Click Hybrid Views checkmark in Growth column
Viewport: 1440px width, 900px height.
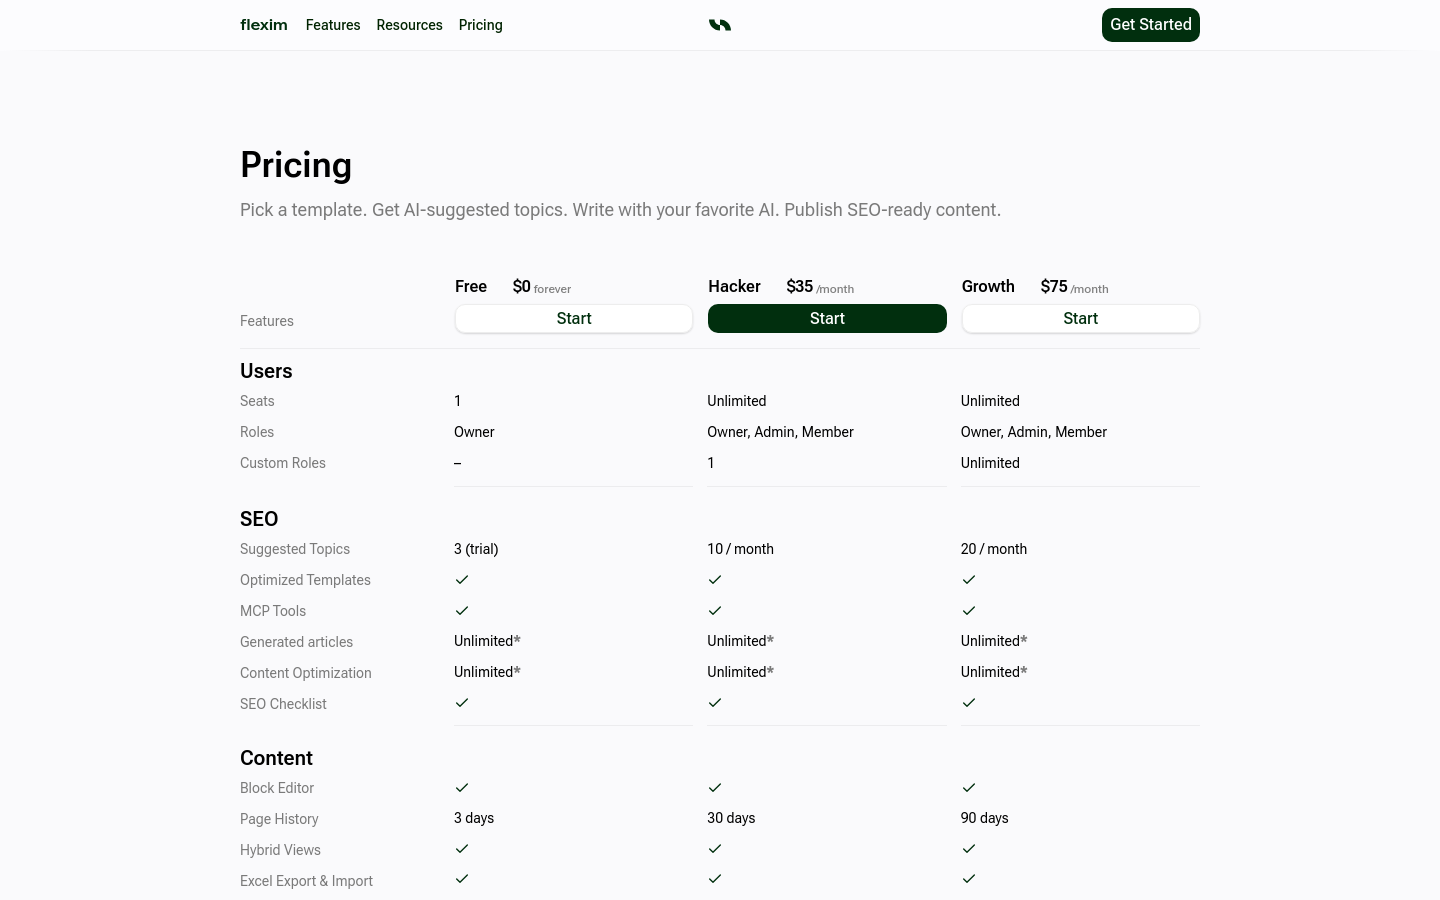969,849
